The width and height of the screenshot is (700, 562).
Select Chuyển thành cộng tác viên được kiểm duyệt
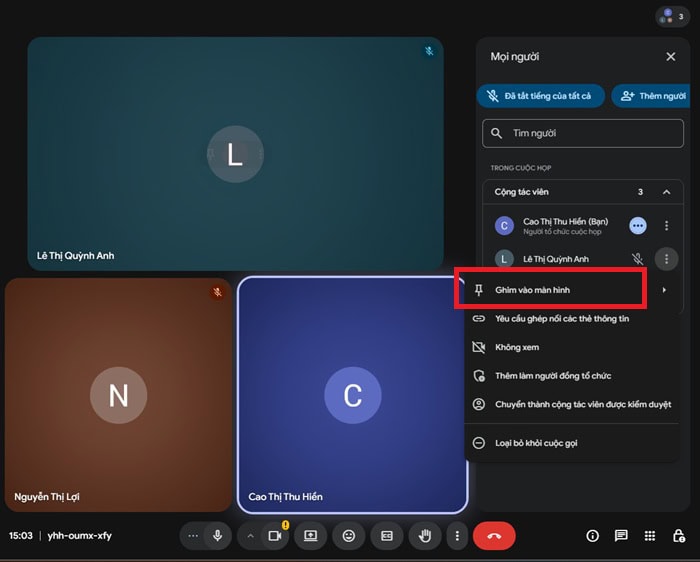(x=571, y=404)
